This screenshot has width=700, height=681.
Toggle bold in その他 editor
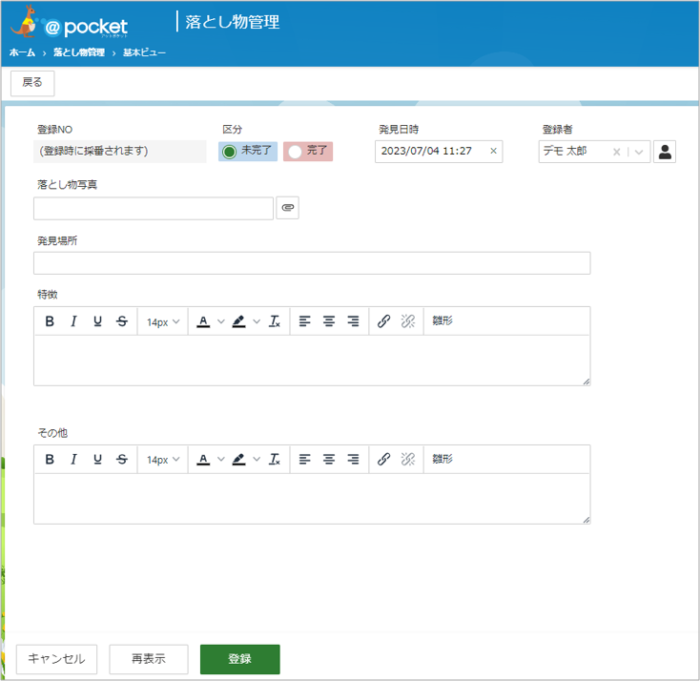tap(50, 459)
